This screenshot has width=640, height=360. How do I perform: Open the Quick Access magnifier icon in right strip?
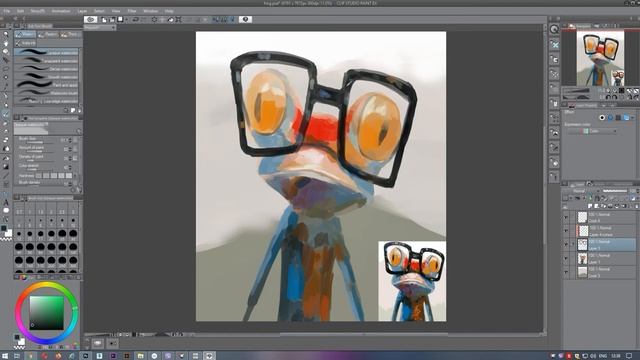click(554, 29)
